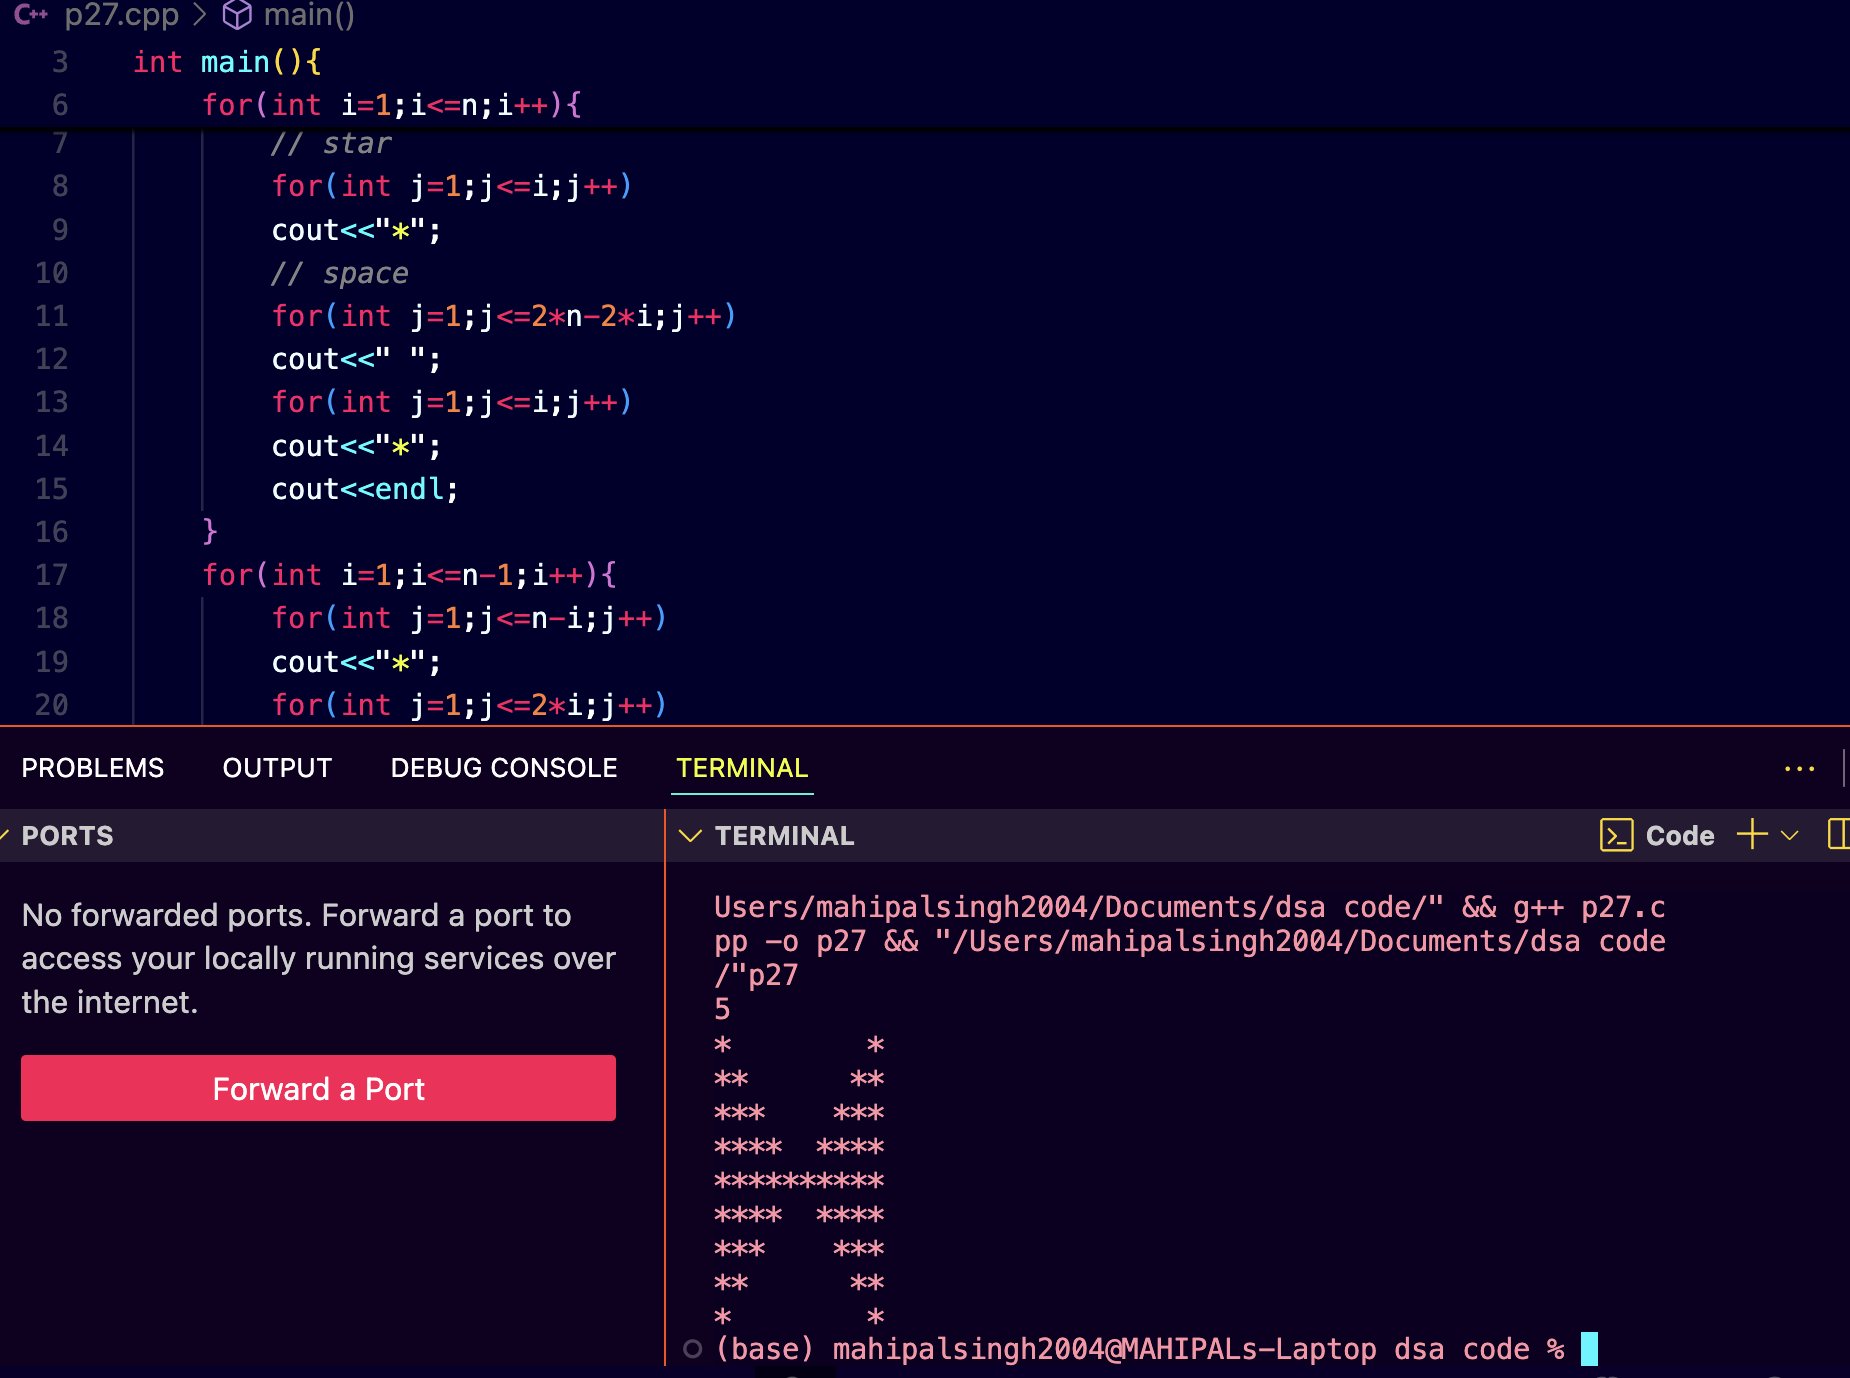Select main() breadcrumb label
This screenshot has width=1850, height=1378.
click(x=309, y=15)
